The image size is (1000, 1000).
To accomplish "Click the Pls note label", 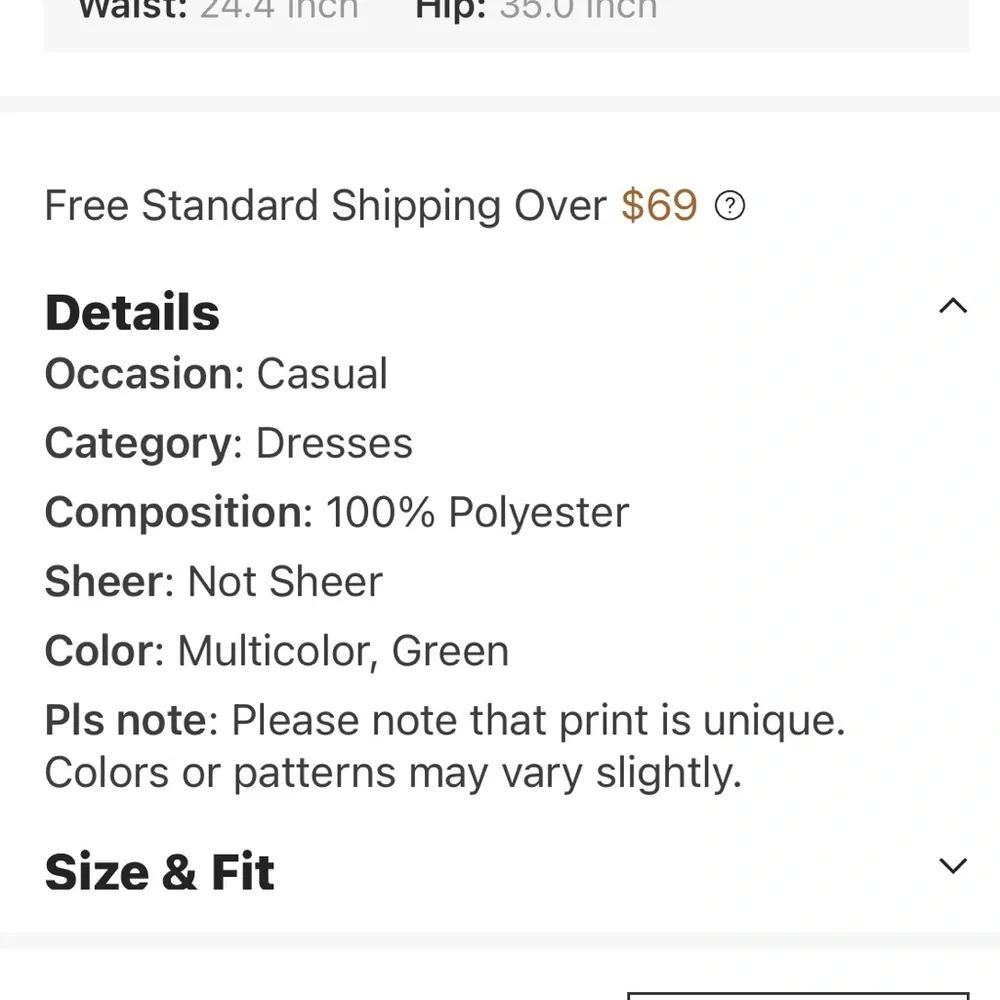I will (125, 720).
